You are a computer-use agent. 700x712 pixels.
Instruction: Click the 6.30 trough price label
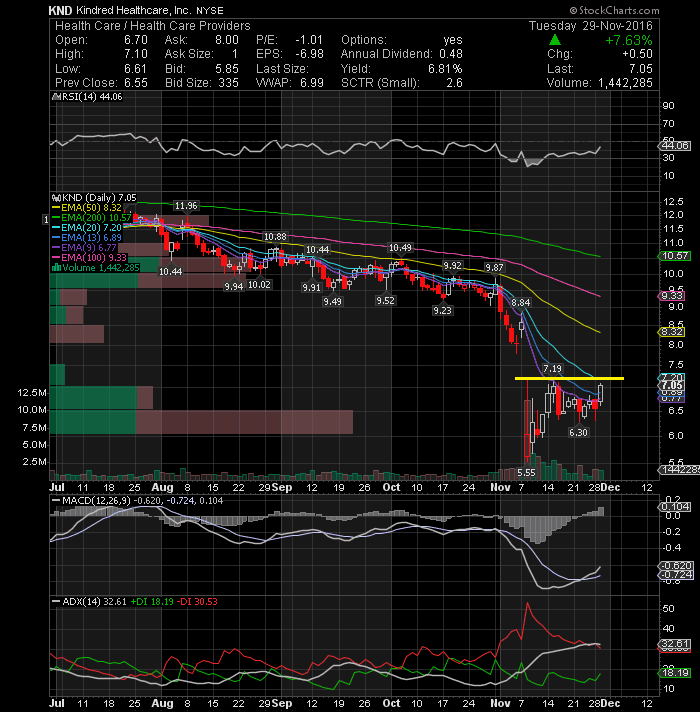click(578, 432)
